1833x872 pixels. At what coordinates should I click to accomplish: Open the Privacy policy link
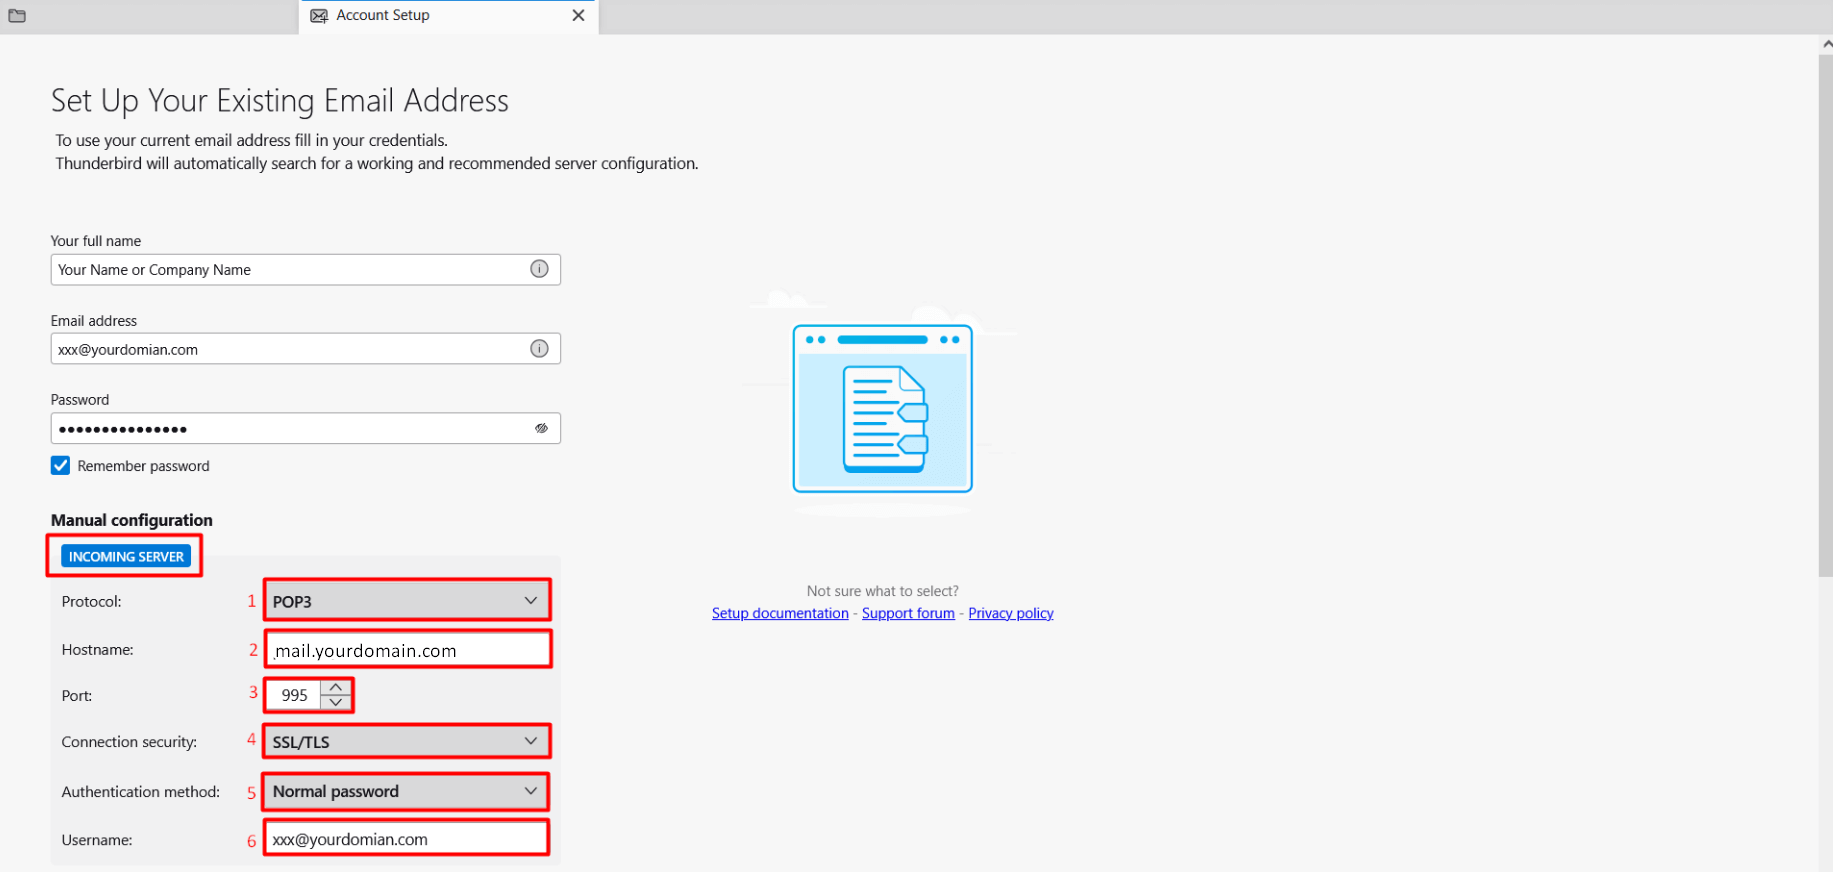tap(1010, 613)
